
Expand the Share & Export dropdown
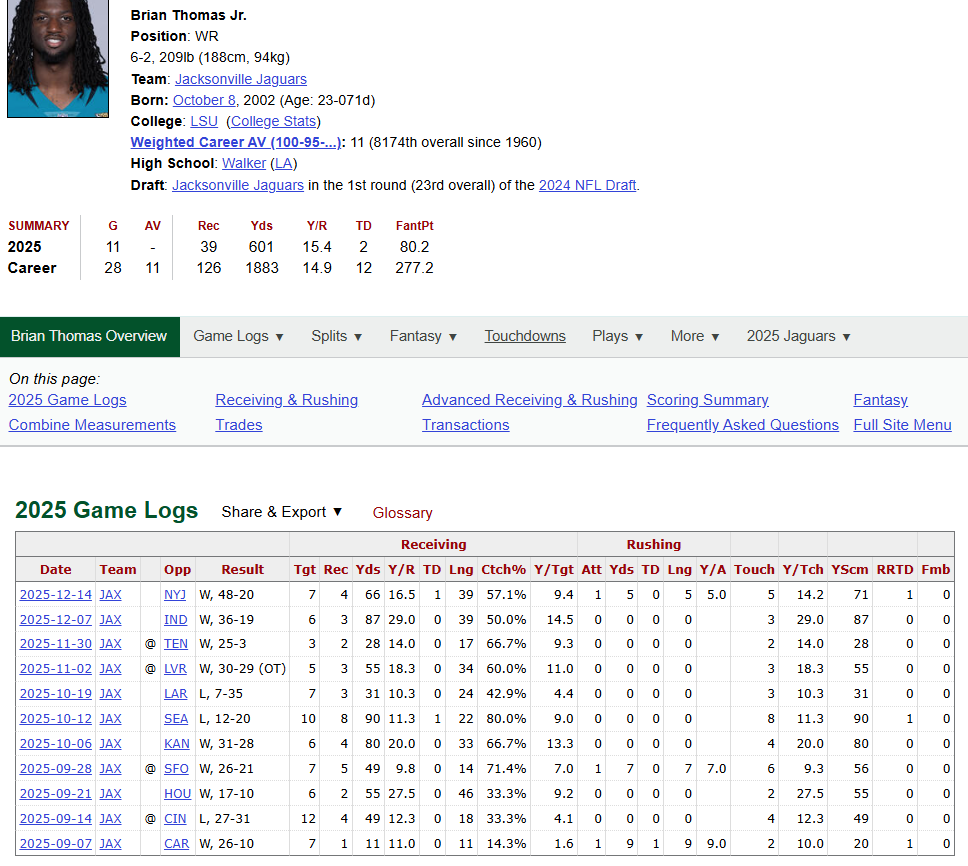click(x=282, y=512)
